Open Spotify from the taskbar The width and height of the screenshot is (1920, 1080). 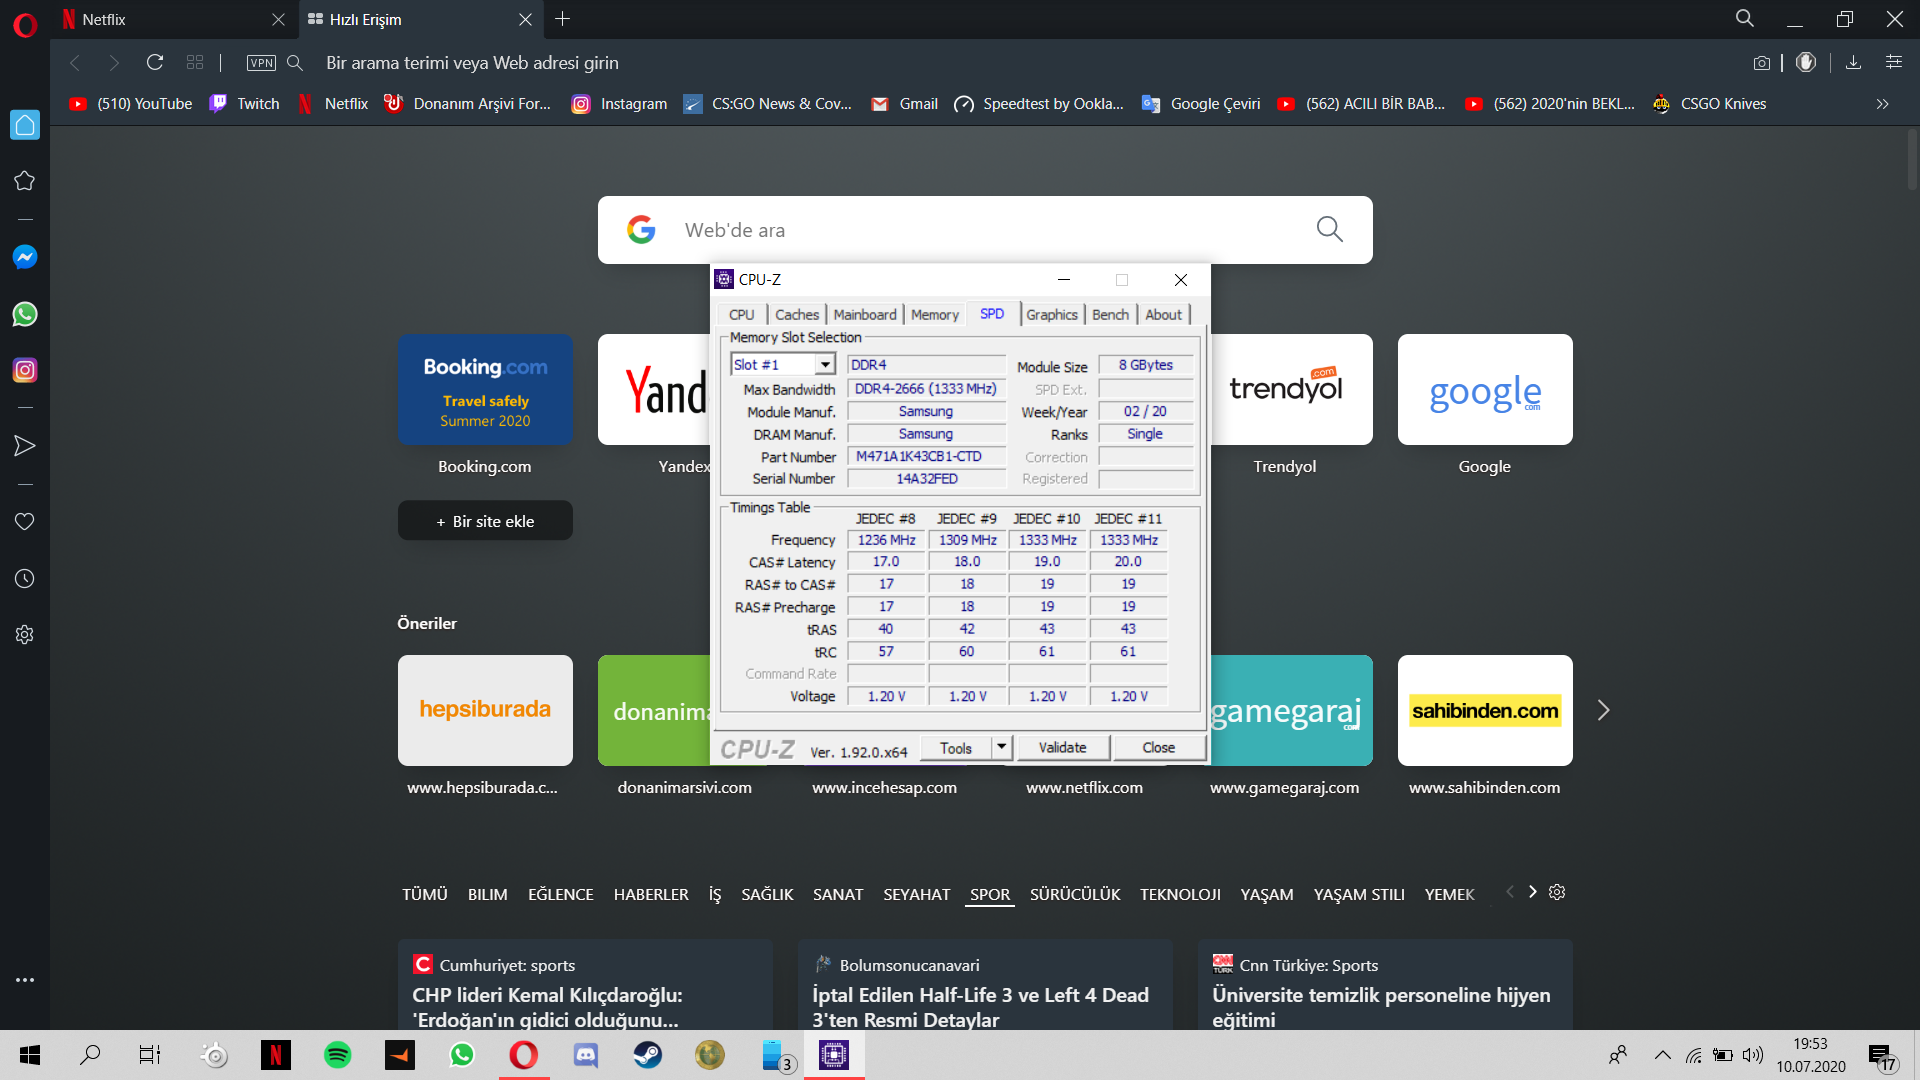coord(338,1055)
